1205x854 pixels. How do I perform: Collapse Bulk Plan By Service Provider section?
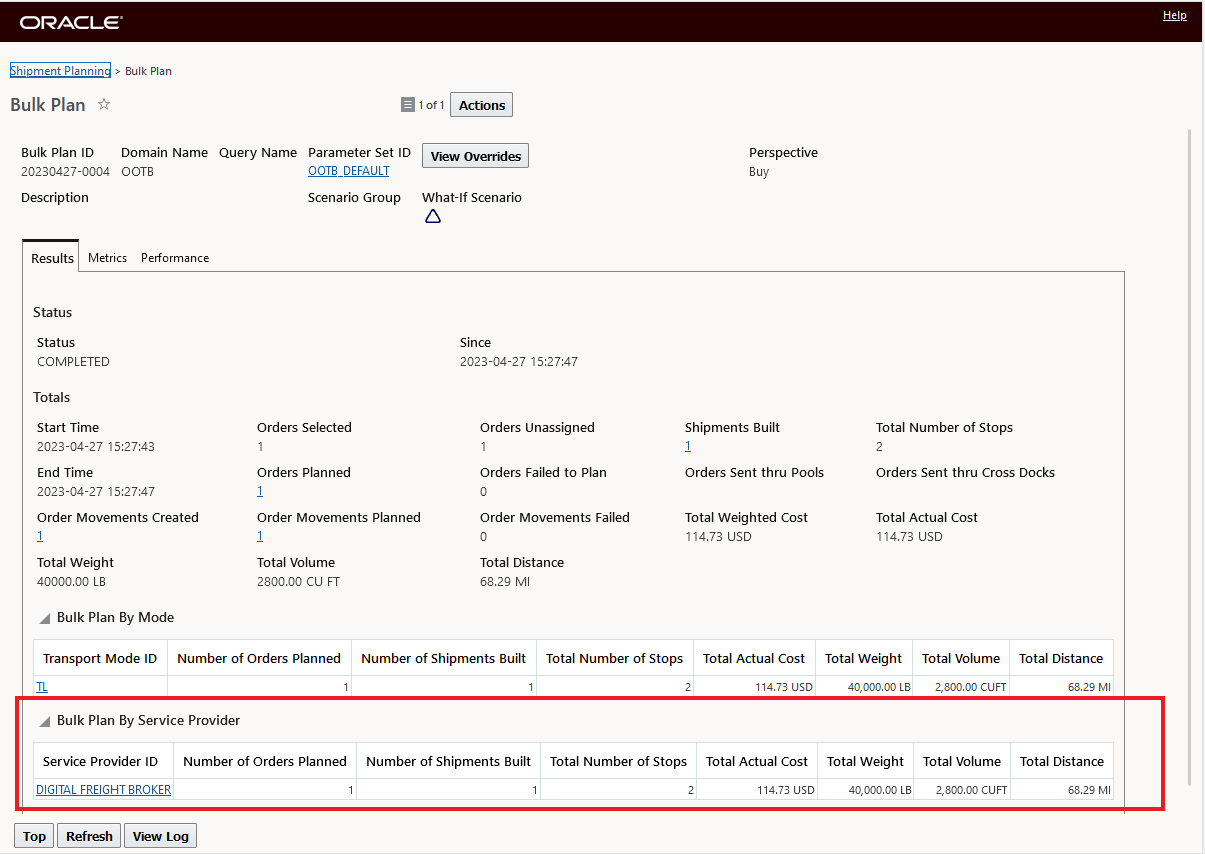(44, 721)
